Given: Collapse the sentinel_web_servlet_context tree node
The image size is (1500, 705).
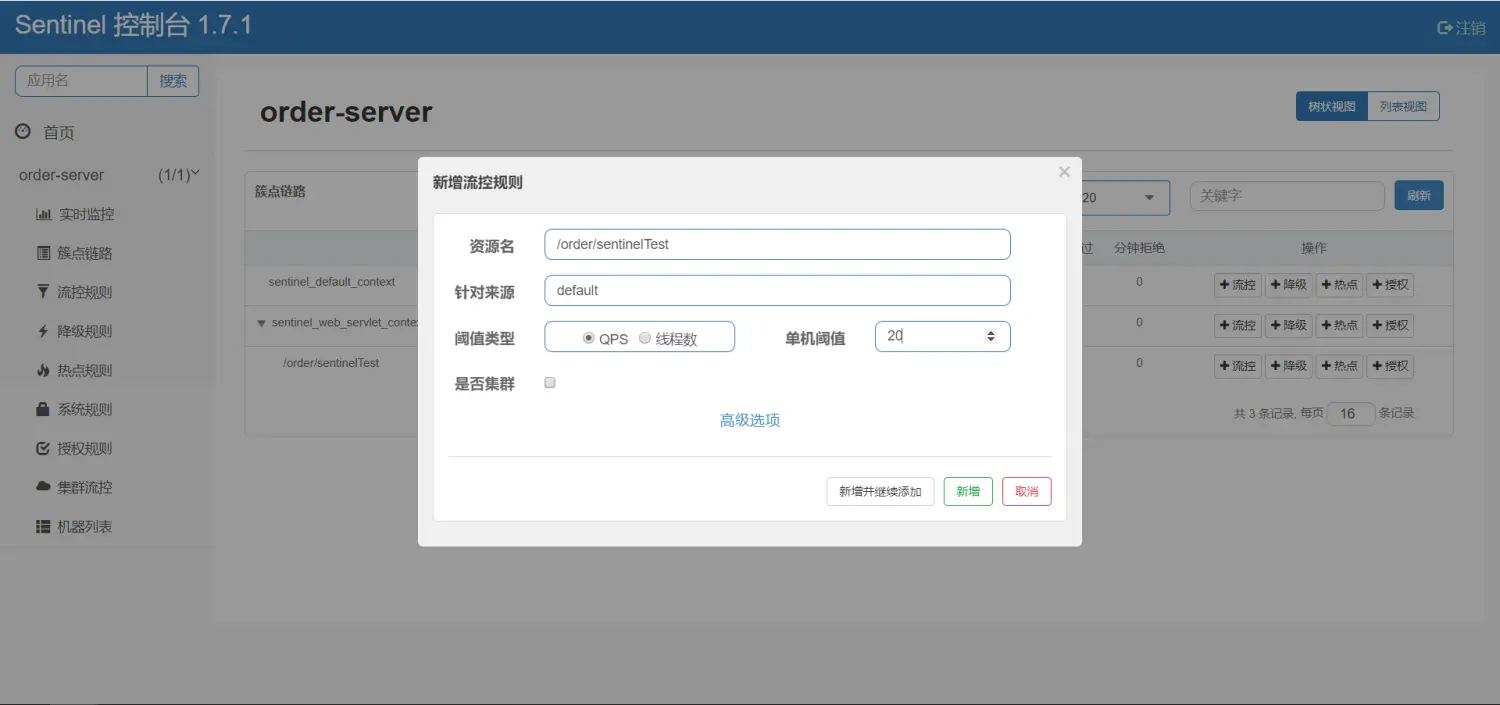Looking at the screenshot, I should [x=261, y=323].
